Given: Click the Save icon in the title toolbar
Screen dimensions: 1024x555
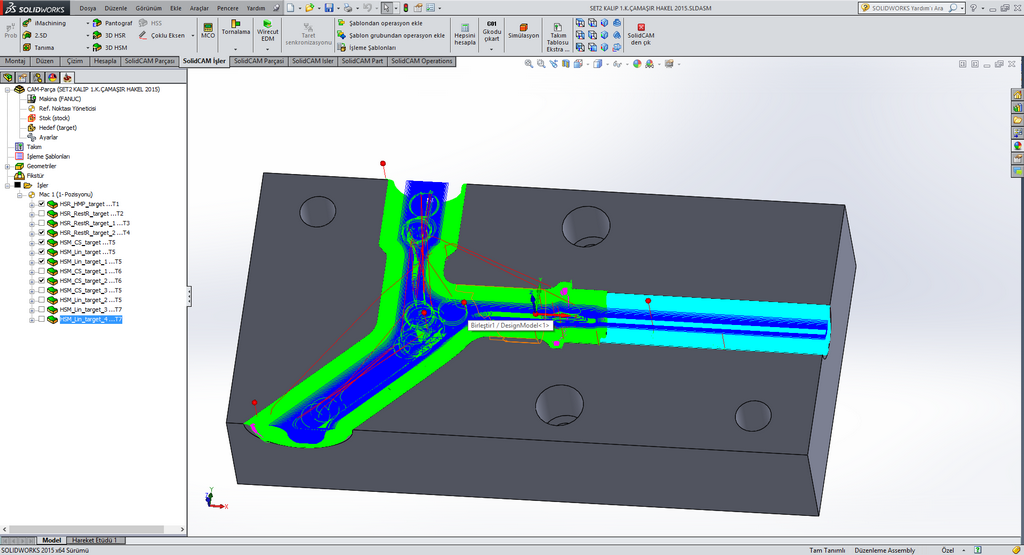Looking at the screenshot, I should 329,7.
